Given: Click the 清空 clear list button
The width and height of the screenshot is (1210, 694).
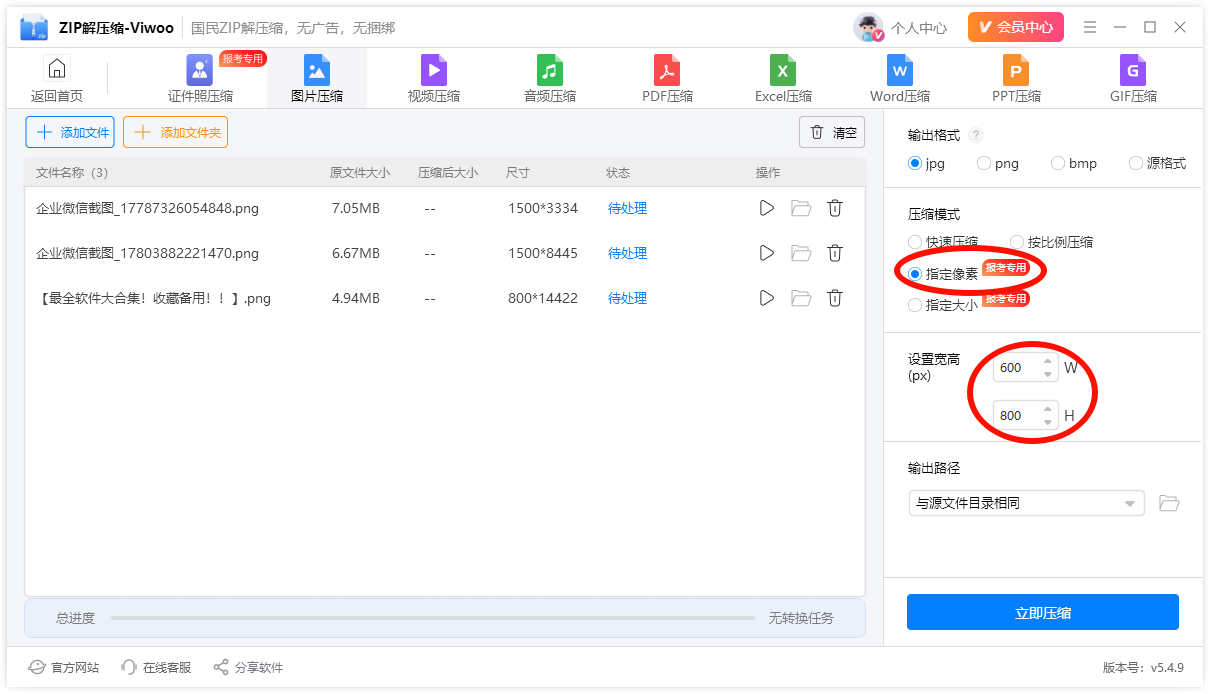Looking at the screenshot, I should point(832,132).
